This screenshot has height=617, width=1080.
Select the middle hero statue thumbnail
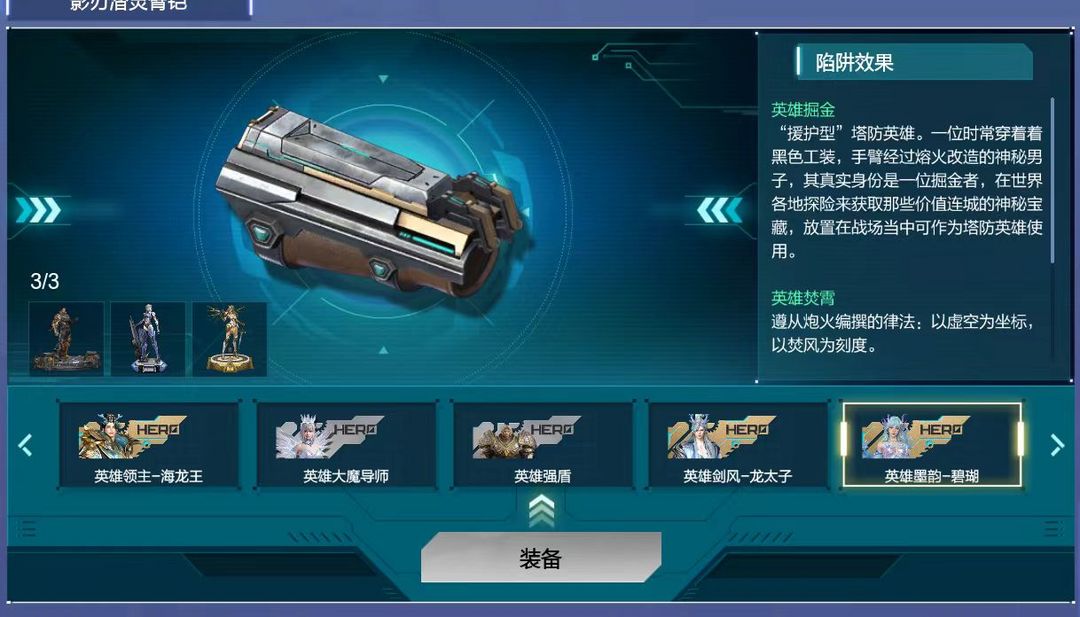coord(148,339)
